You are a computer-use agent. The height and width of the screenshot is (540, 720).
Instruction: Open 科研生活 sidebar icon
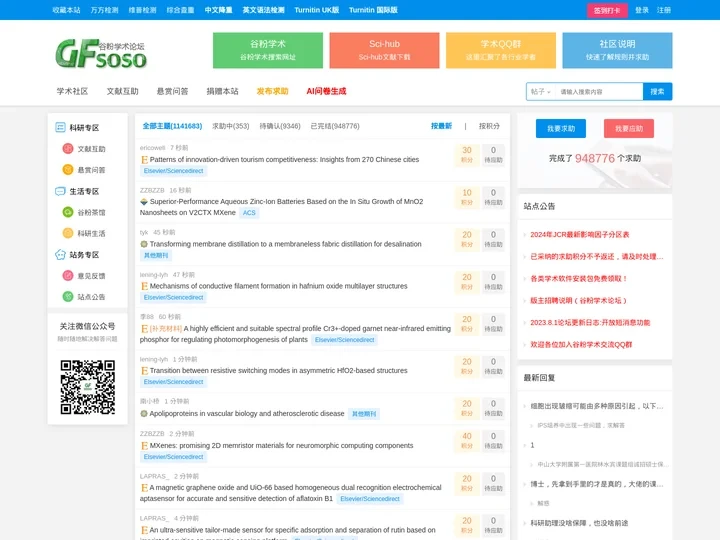[68, 233]
